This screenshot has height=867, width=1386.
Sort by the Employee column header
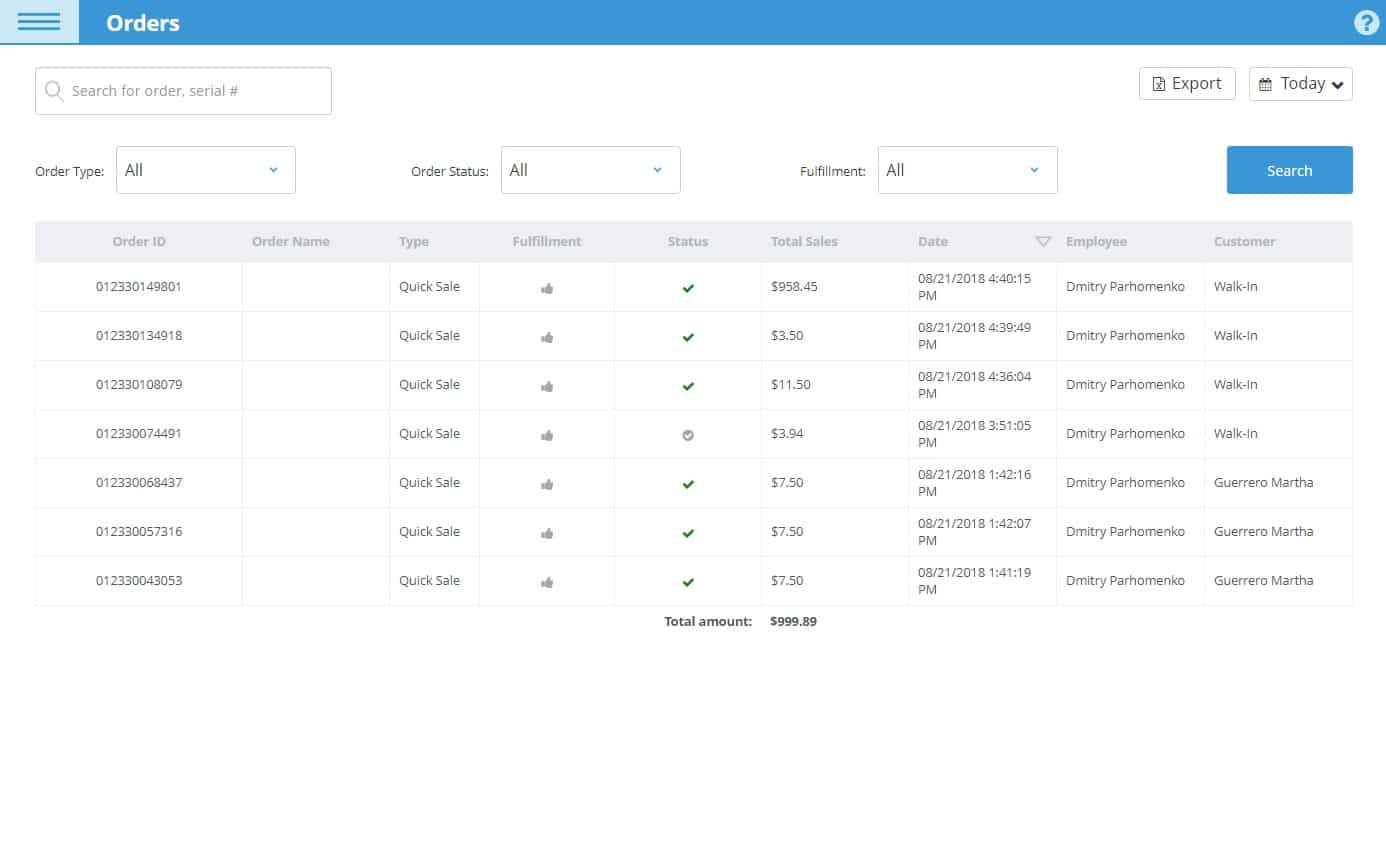(x=1096, y=241)
